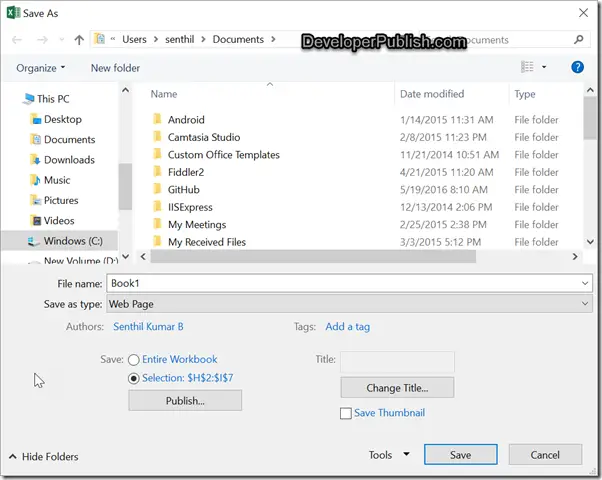Image resolution: width=602 pixels, height=480 pixels.
Task: Open the Organize menu
Action: 40,68
